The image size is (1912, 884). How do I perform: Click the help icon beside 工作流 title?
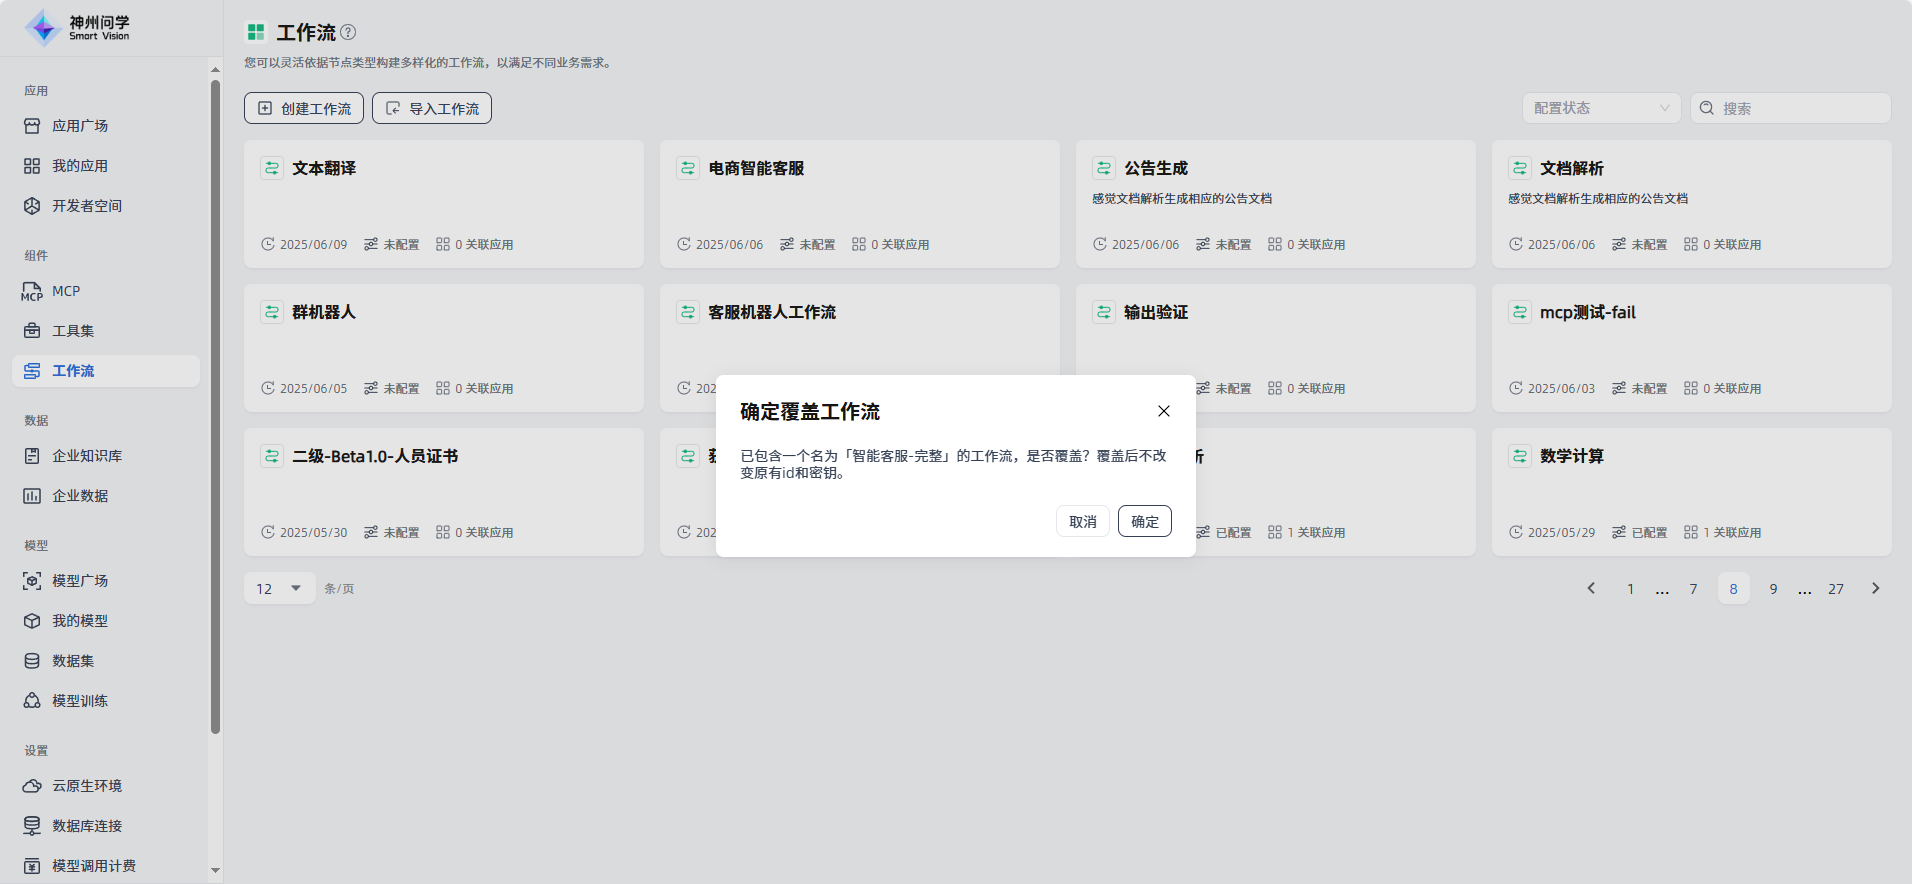pyautogui.click(x=348, y=32)
